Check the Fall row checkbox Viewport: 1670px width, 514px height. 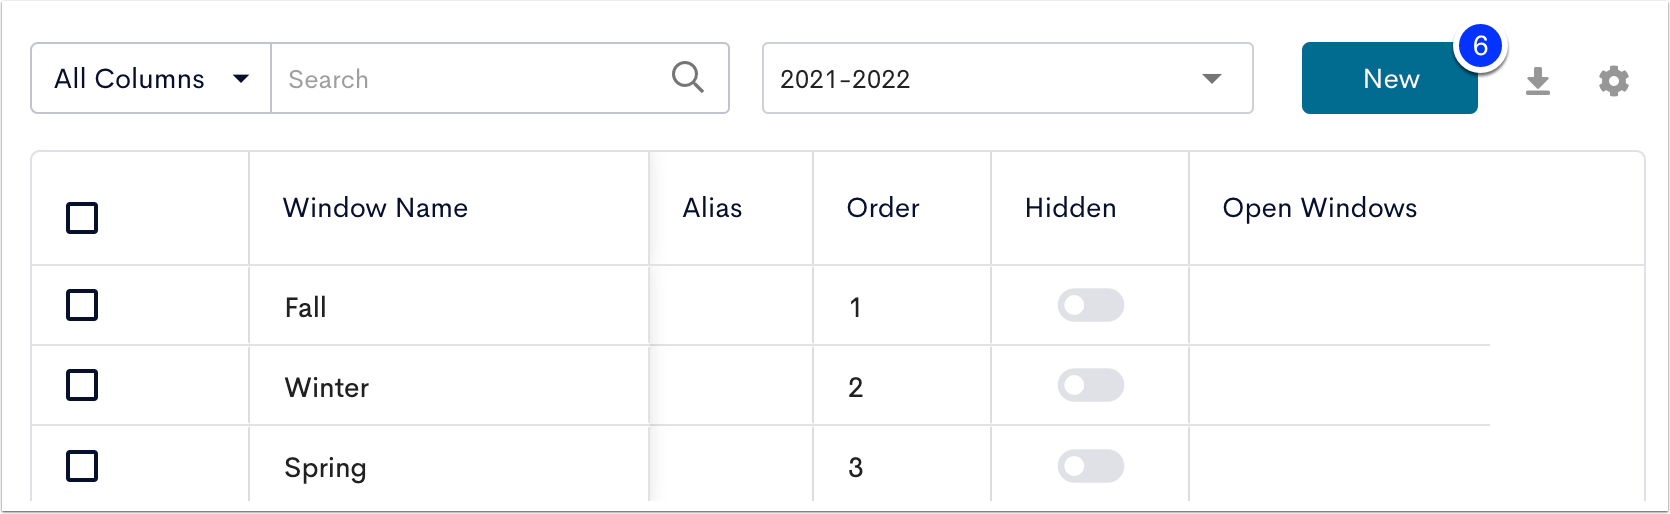coord(82,305)
